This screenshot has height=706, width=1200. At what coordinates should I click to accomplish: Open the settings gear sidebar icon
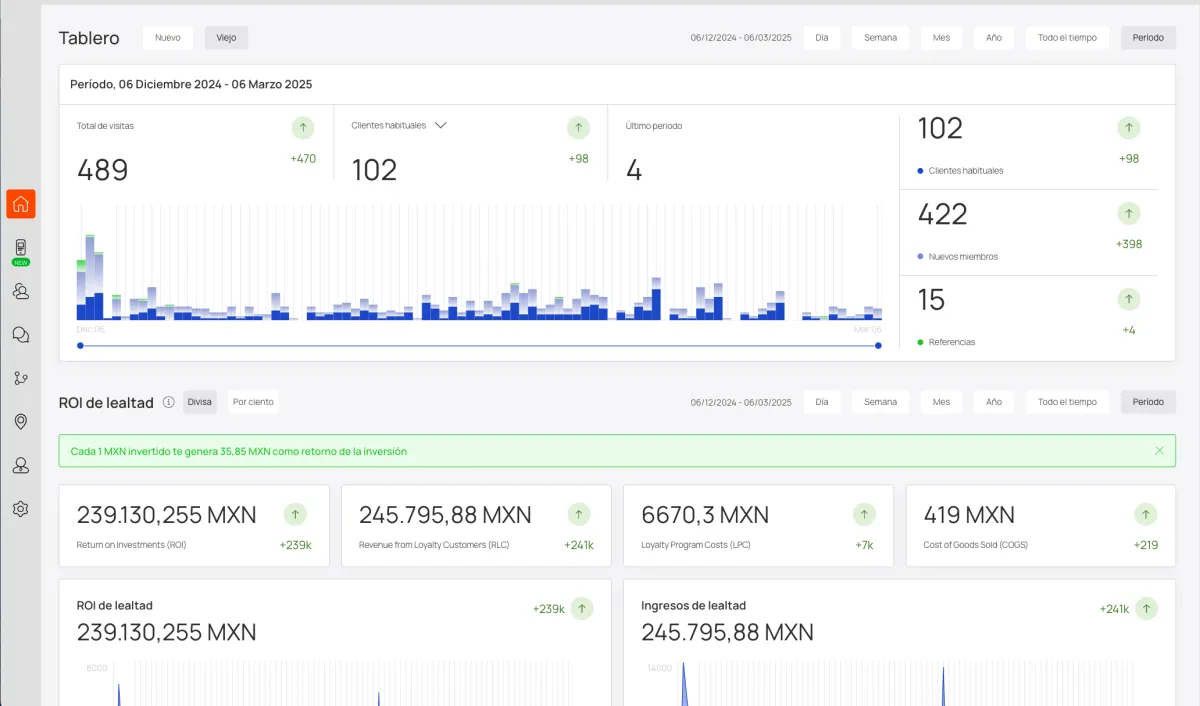pos(21,509)
